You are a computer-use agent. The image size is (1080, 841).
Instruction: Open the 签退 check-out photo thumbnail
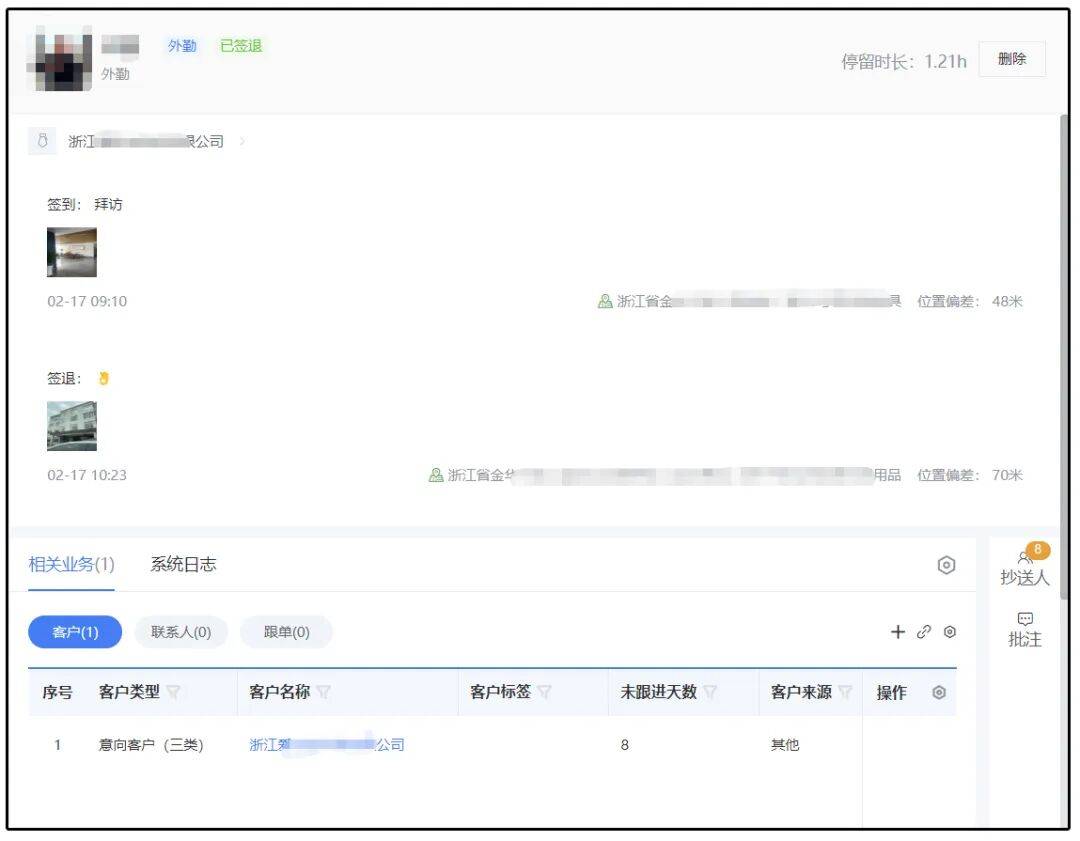[72, 426]
